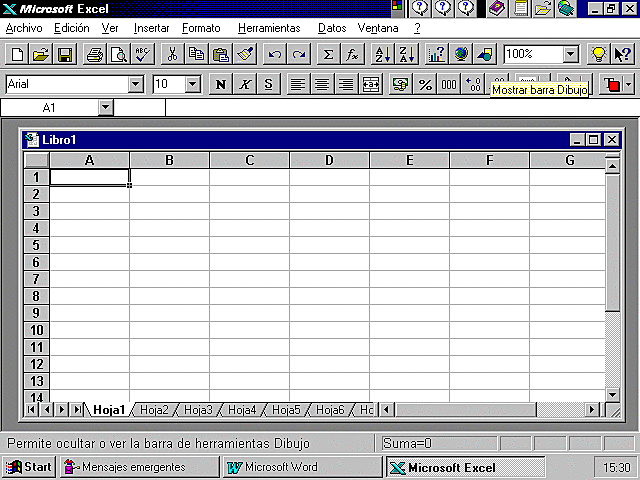
Task: Select row 5 header
Action: (36, 245)
